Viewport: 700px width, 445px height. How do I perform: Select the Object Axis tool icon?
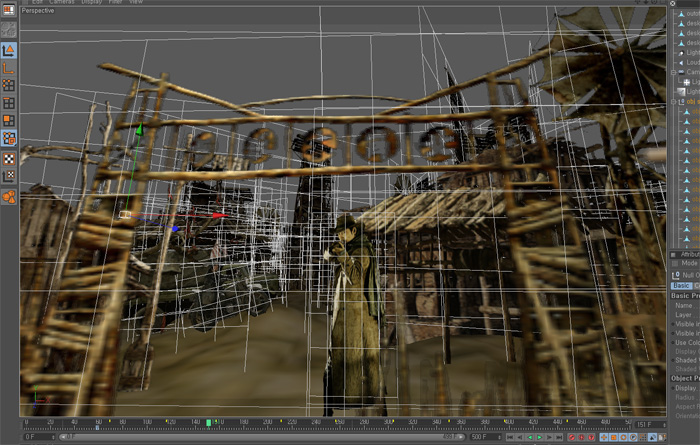tap(8, 68)
